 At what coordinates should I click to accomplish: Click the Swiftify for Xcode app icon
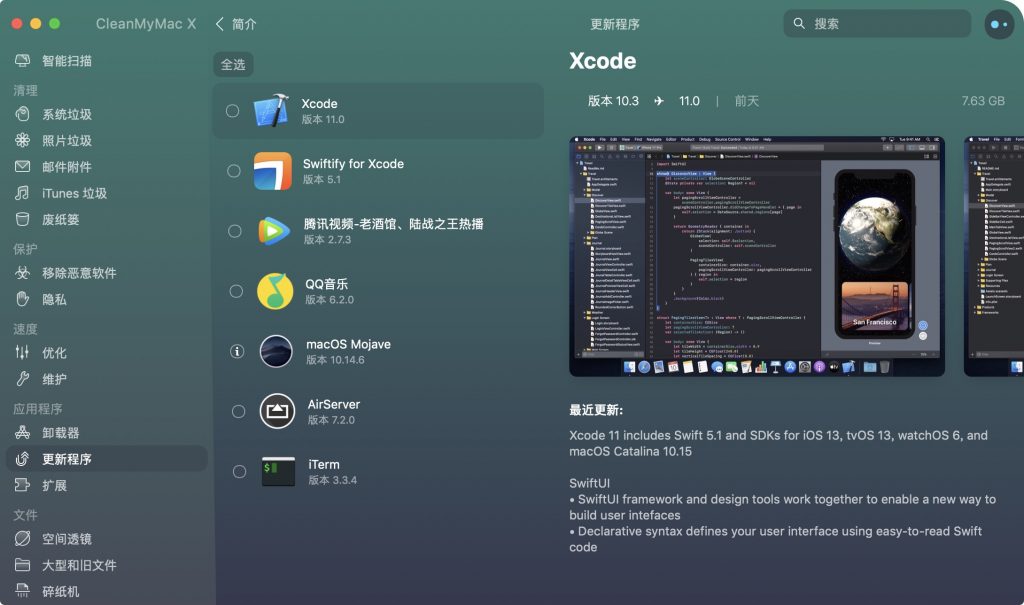coord(272,171)
